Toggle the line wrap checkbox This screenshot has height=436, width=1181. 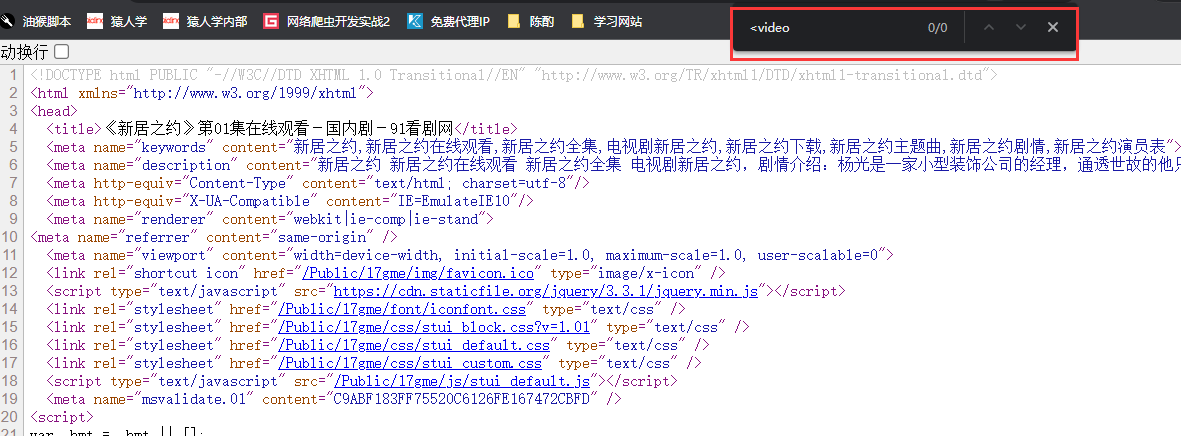pyautogui.click(x=62, y=51)
